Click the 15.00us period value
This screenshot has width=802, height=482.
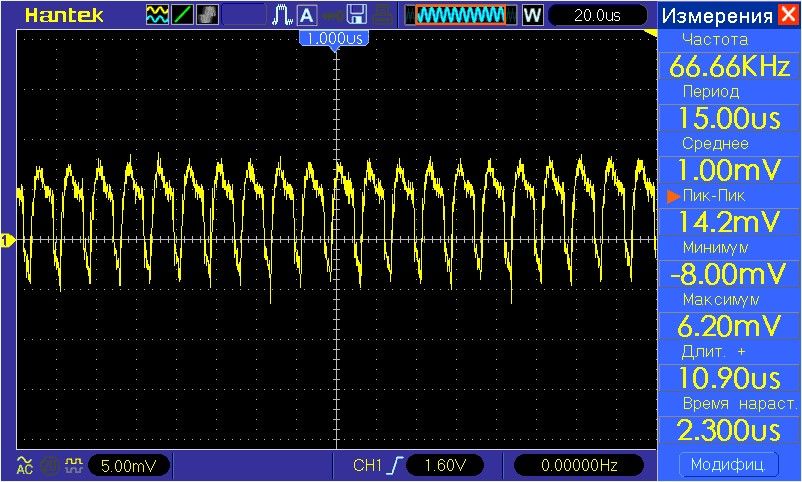point(729,118)
